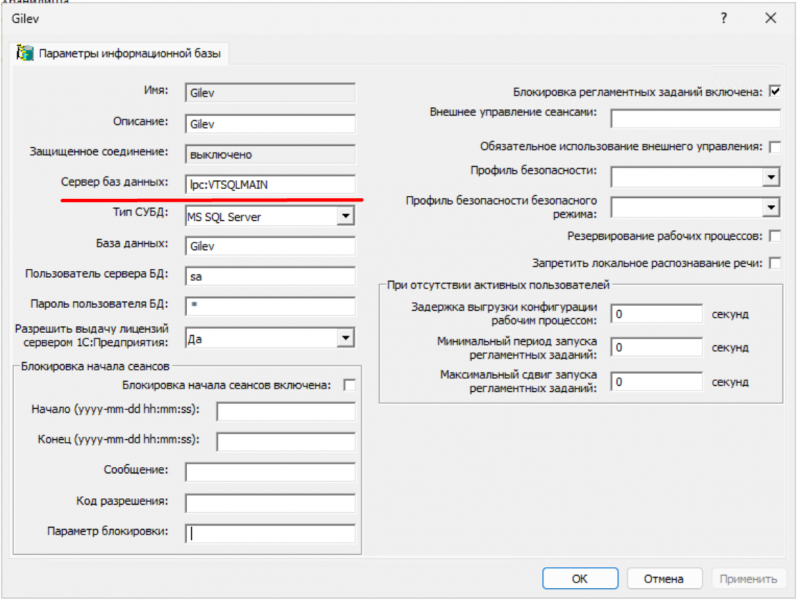Click the Имя field with Gilev
The height and width of the screenshot is (604, 800).
pyautogui.click(x=270, y=93)
